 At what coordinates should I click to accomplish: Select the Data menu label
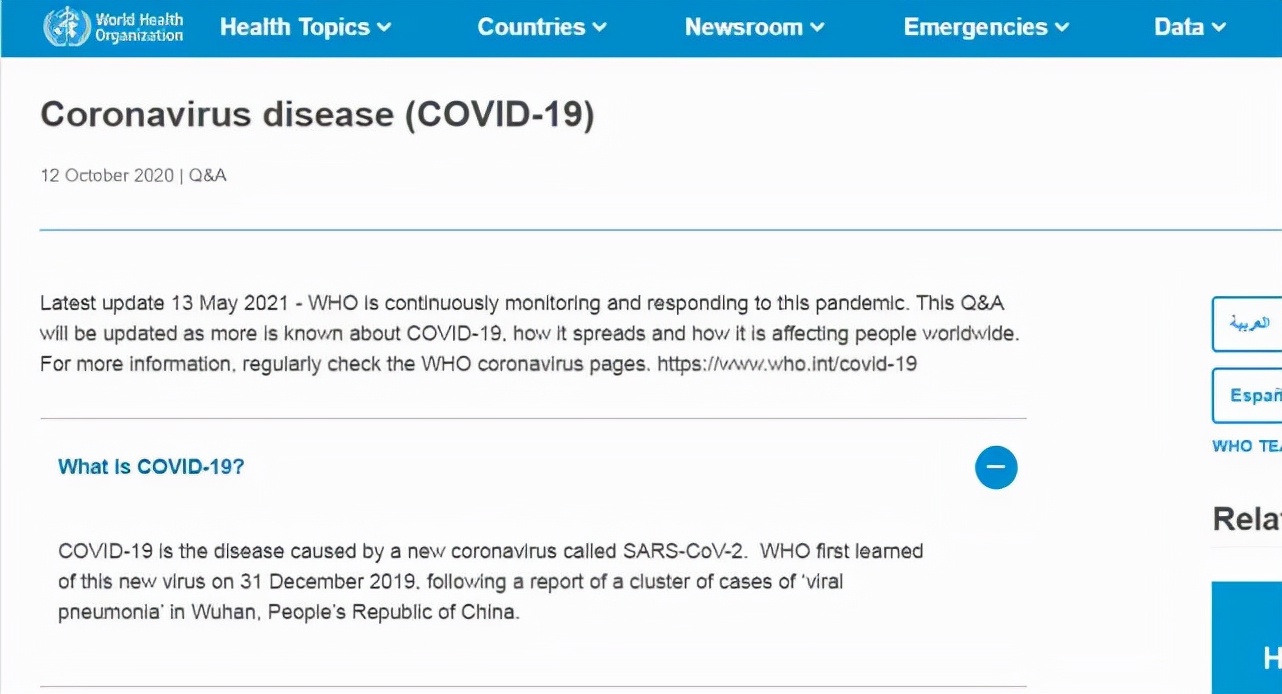point(1179,27)
